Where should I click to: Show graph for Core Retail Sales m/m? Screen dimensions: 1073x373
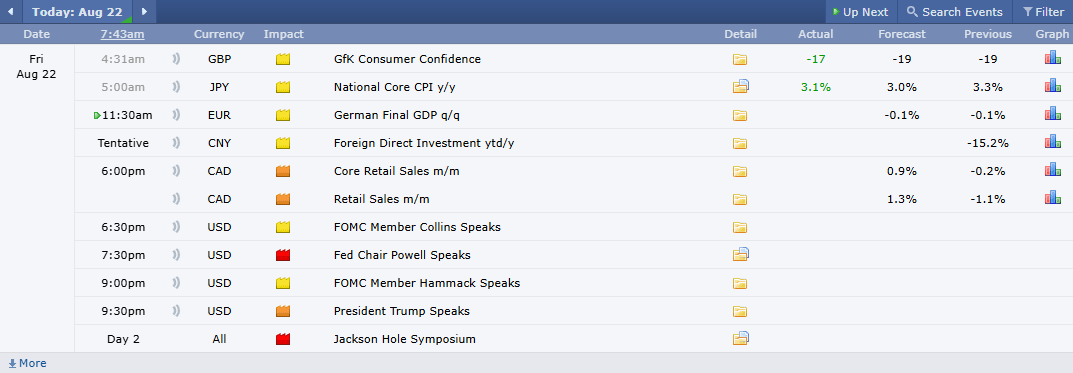tap(1052, 170)
